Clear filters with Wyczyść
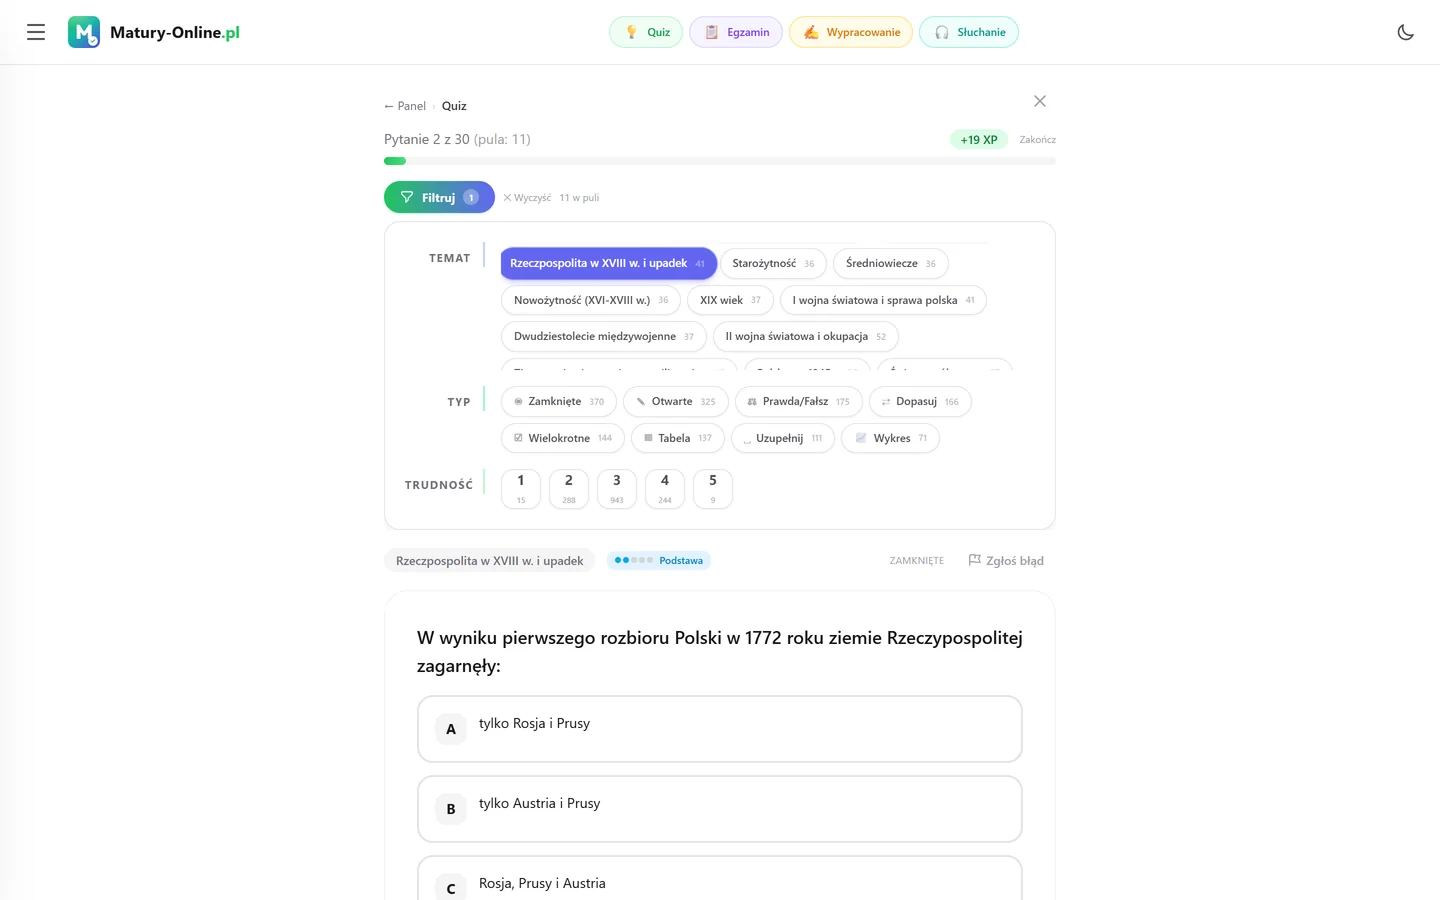 click(x=527, y=198)
